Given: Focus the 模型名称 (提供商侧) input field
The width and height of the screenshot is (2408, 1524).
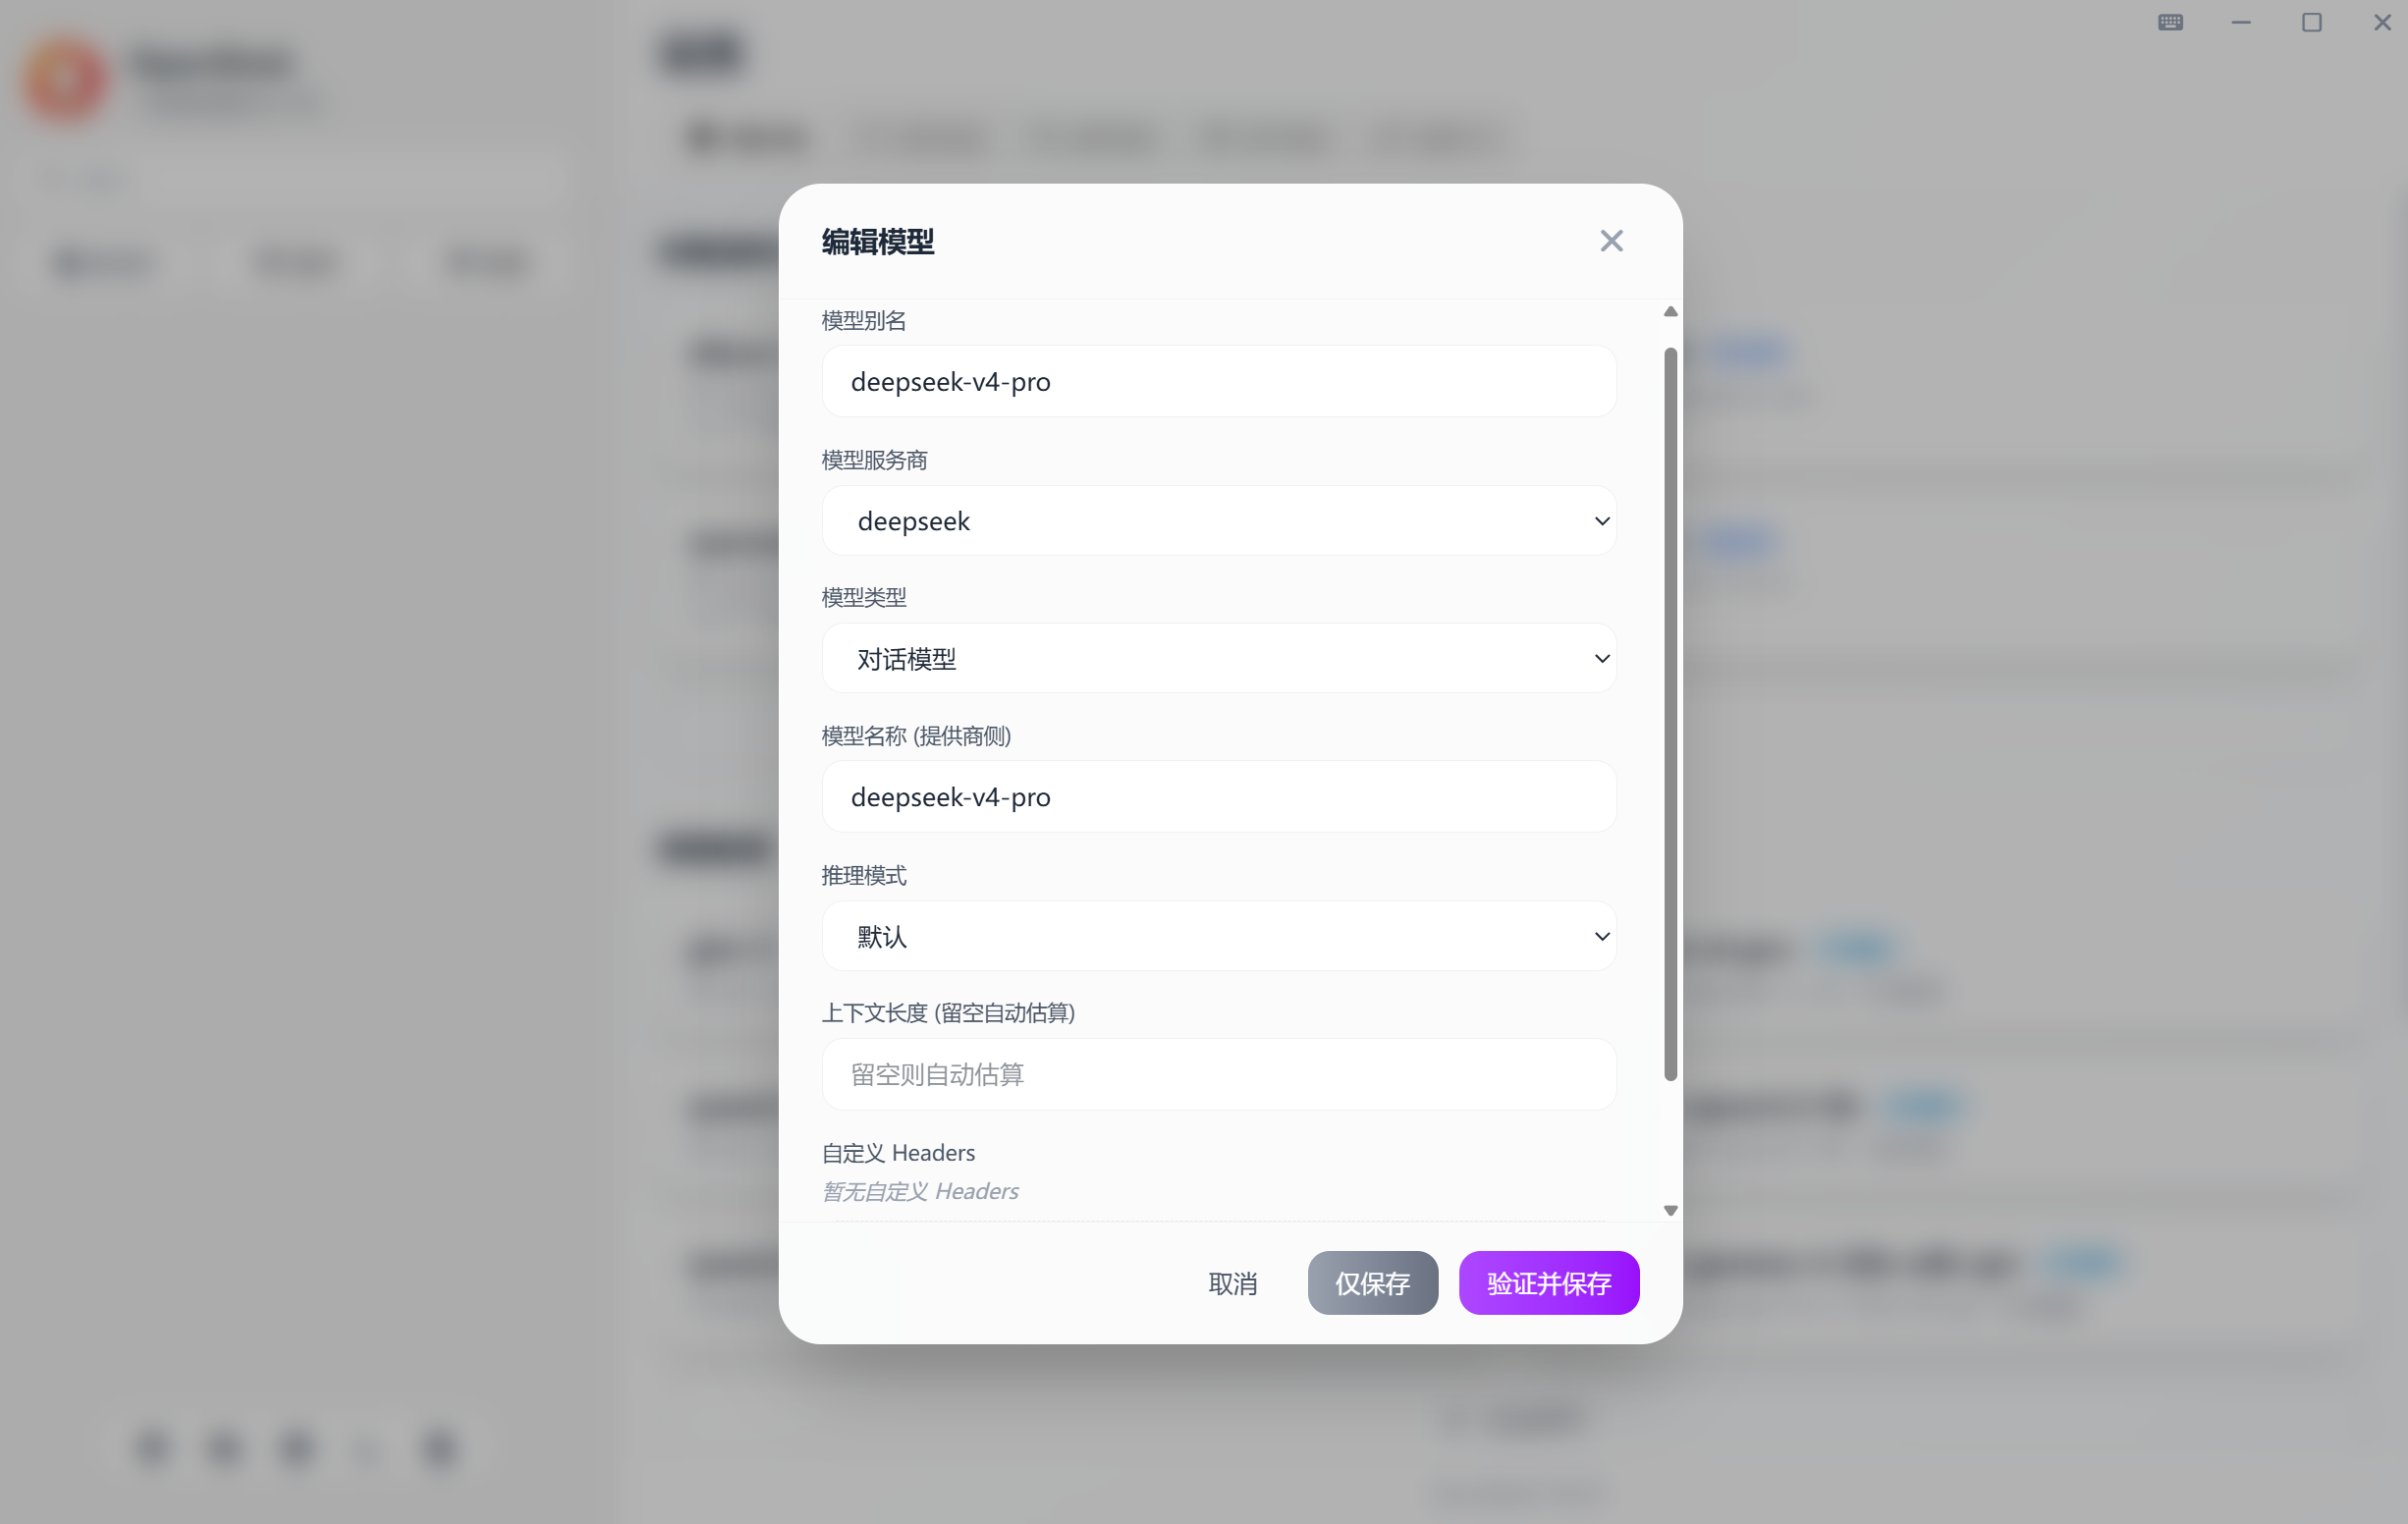Looking at the screenshot, I should click(1219, 797).
